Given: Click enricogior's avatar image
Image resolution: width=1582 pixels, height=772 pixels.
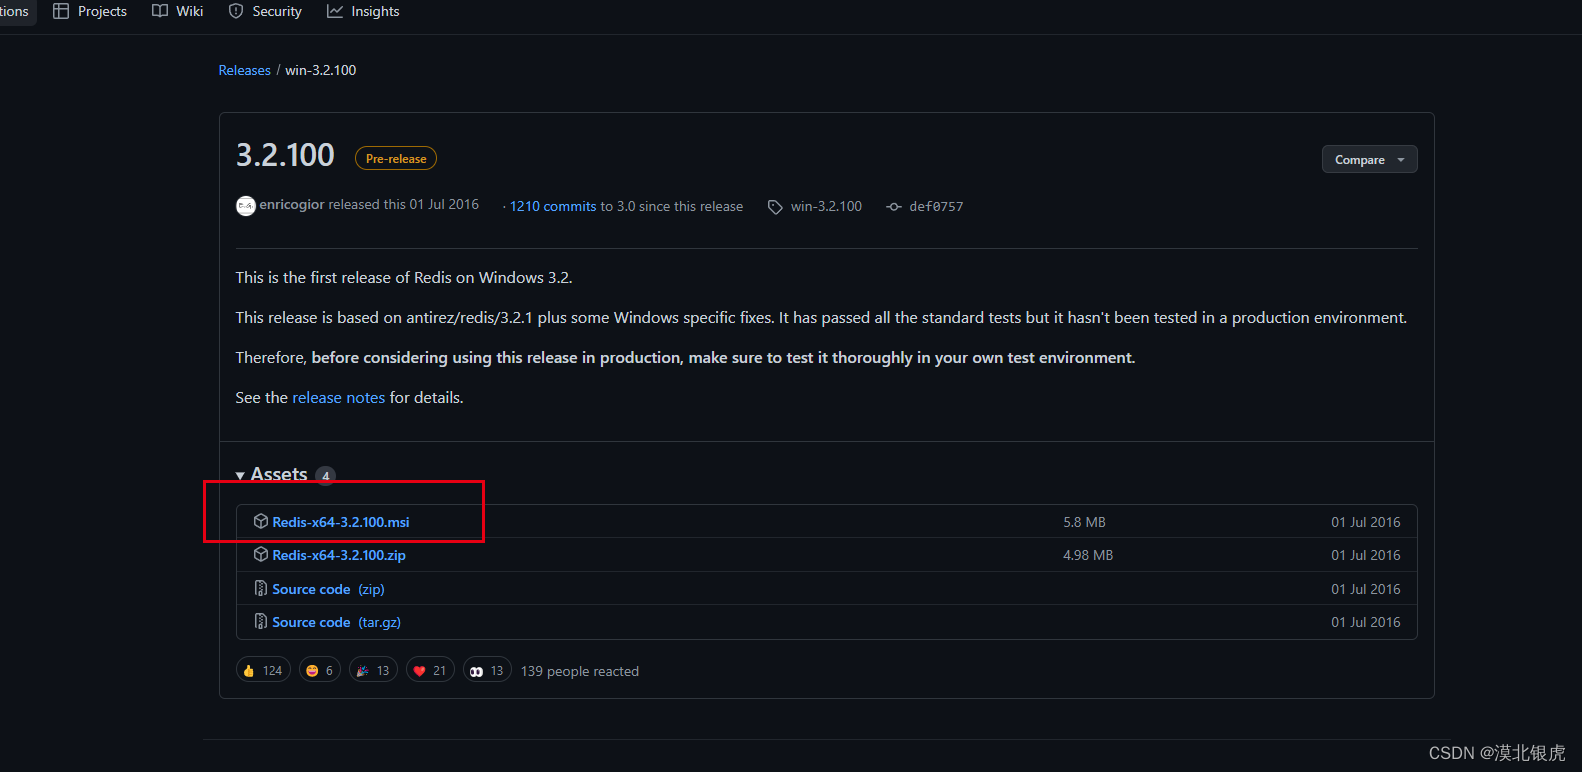Looking at the screenshot, I should tap(246, 205).
